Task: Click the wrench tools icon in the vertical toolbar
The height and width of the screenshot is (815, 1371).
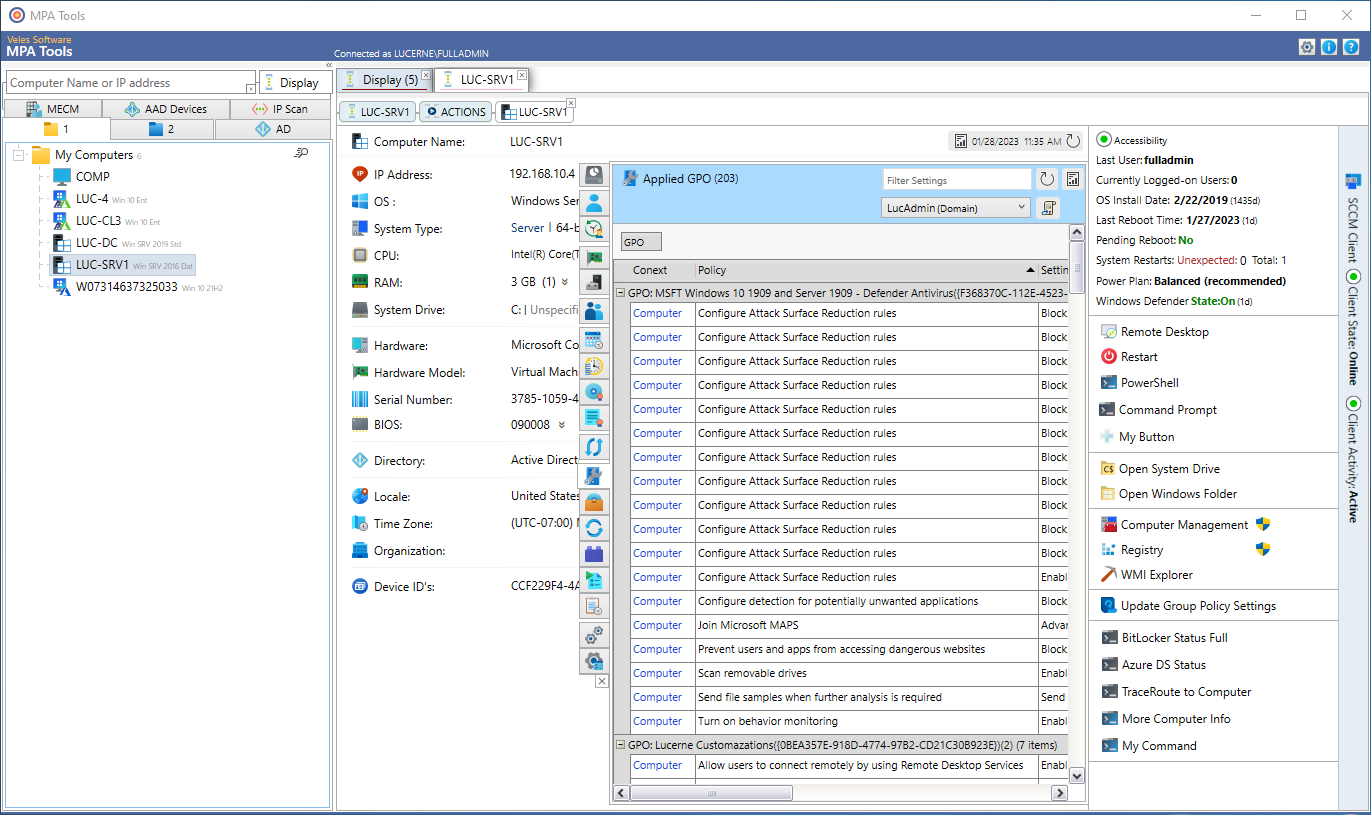Action: (594, 475)
